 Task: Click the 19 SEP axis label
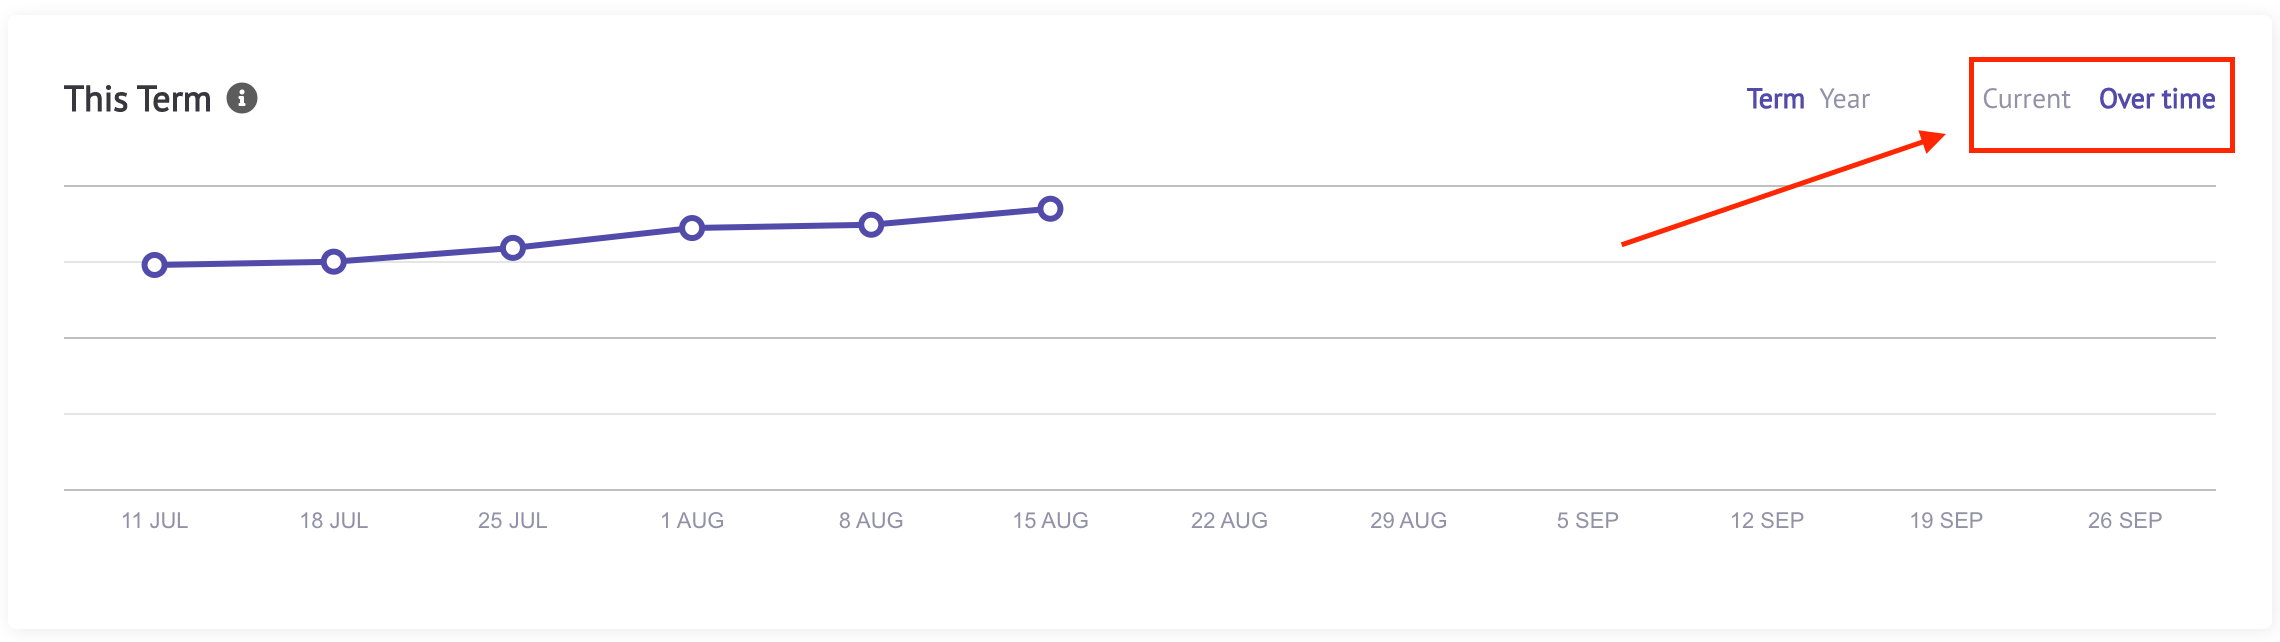pos(1946,520)
